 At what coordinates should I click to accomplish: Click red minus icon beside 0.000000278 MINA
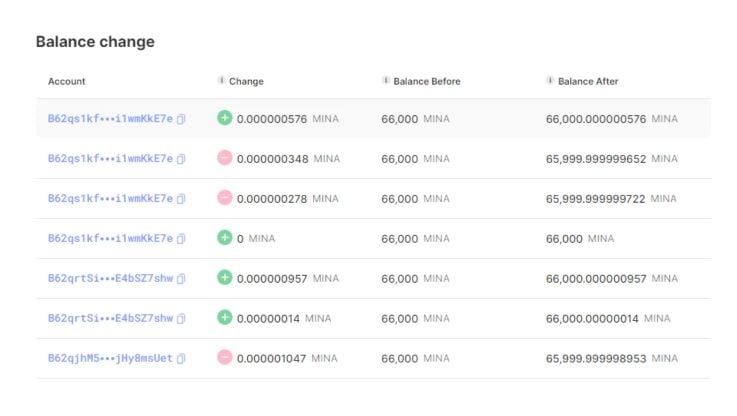225,198
